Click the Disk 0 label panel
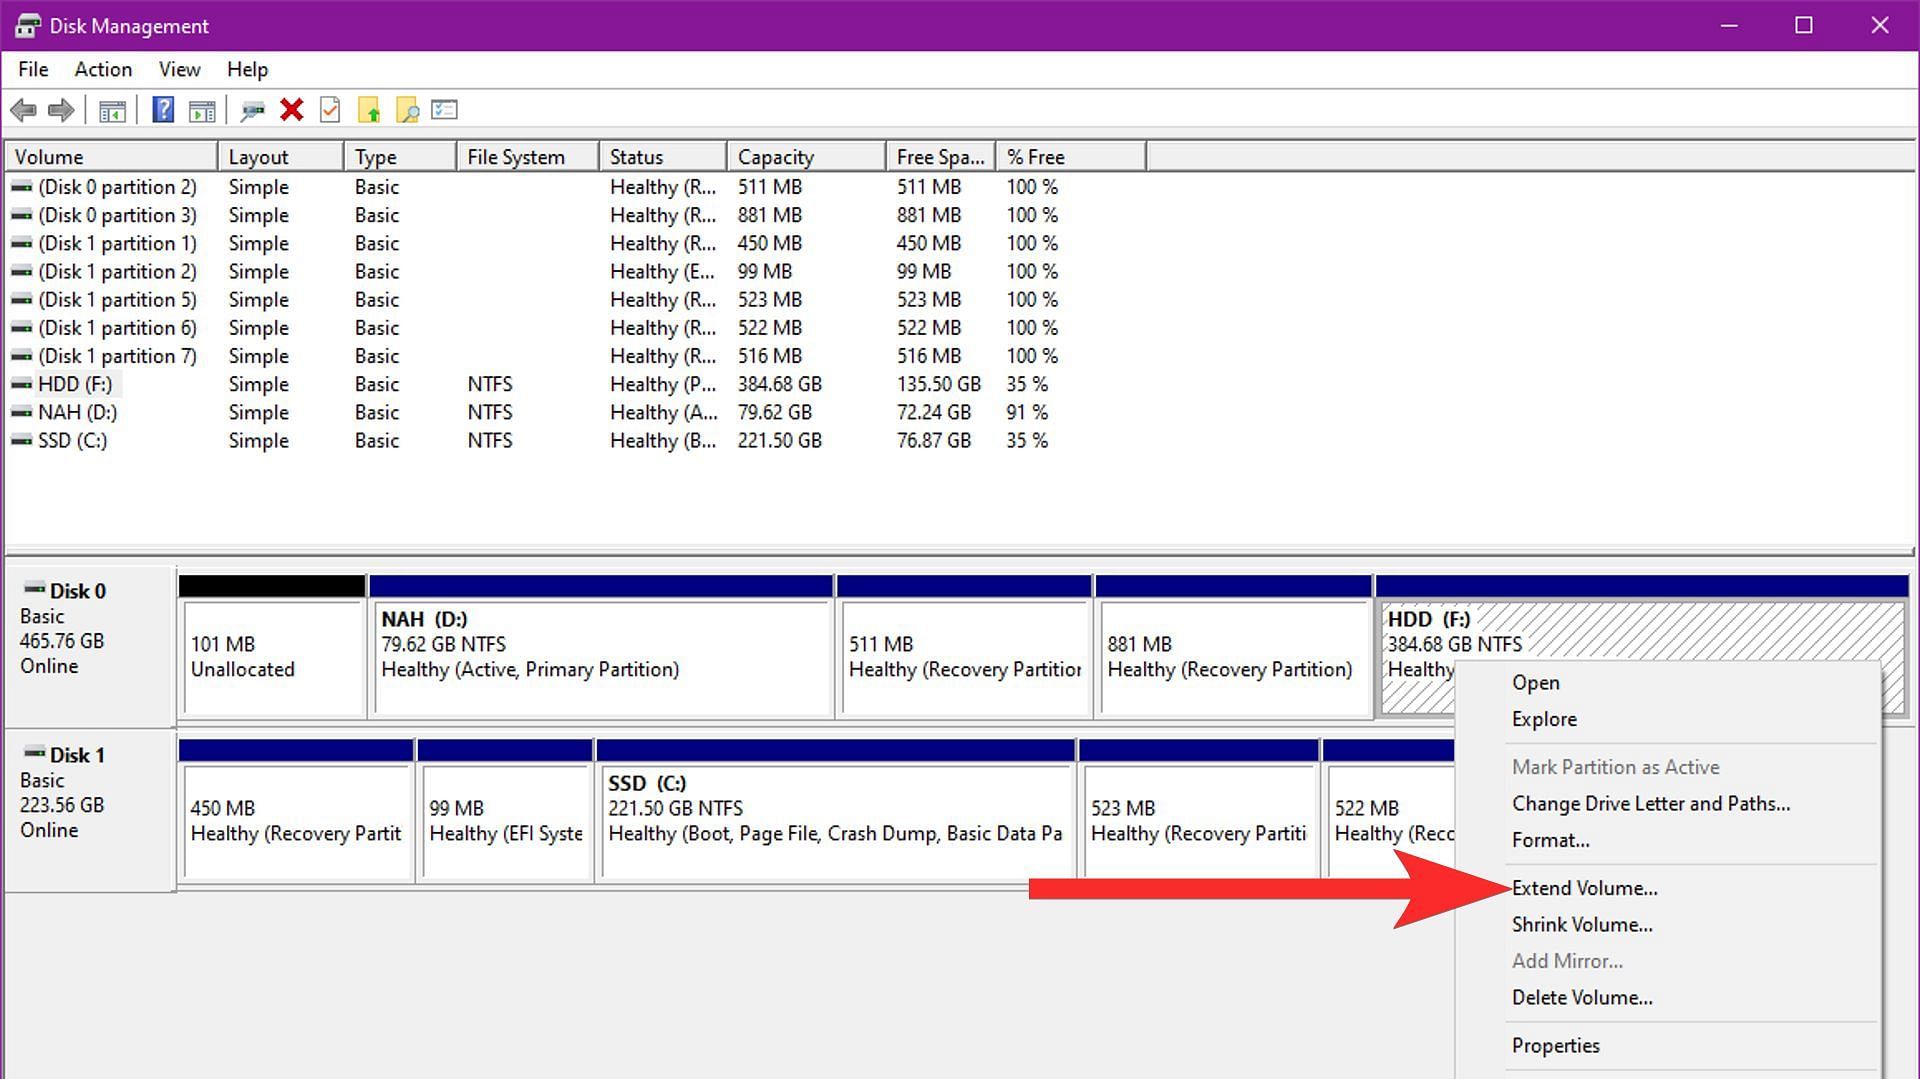The height and width of the screenshot is (1079, 1920). click(90, 646)
